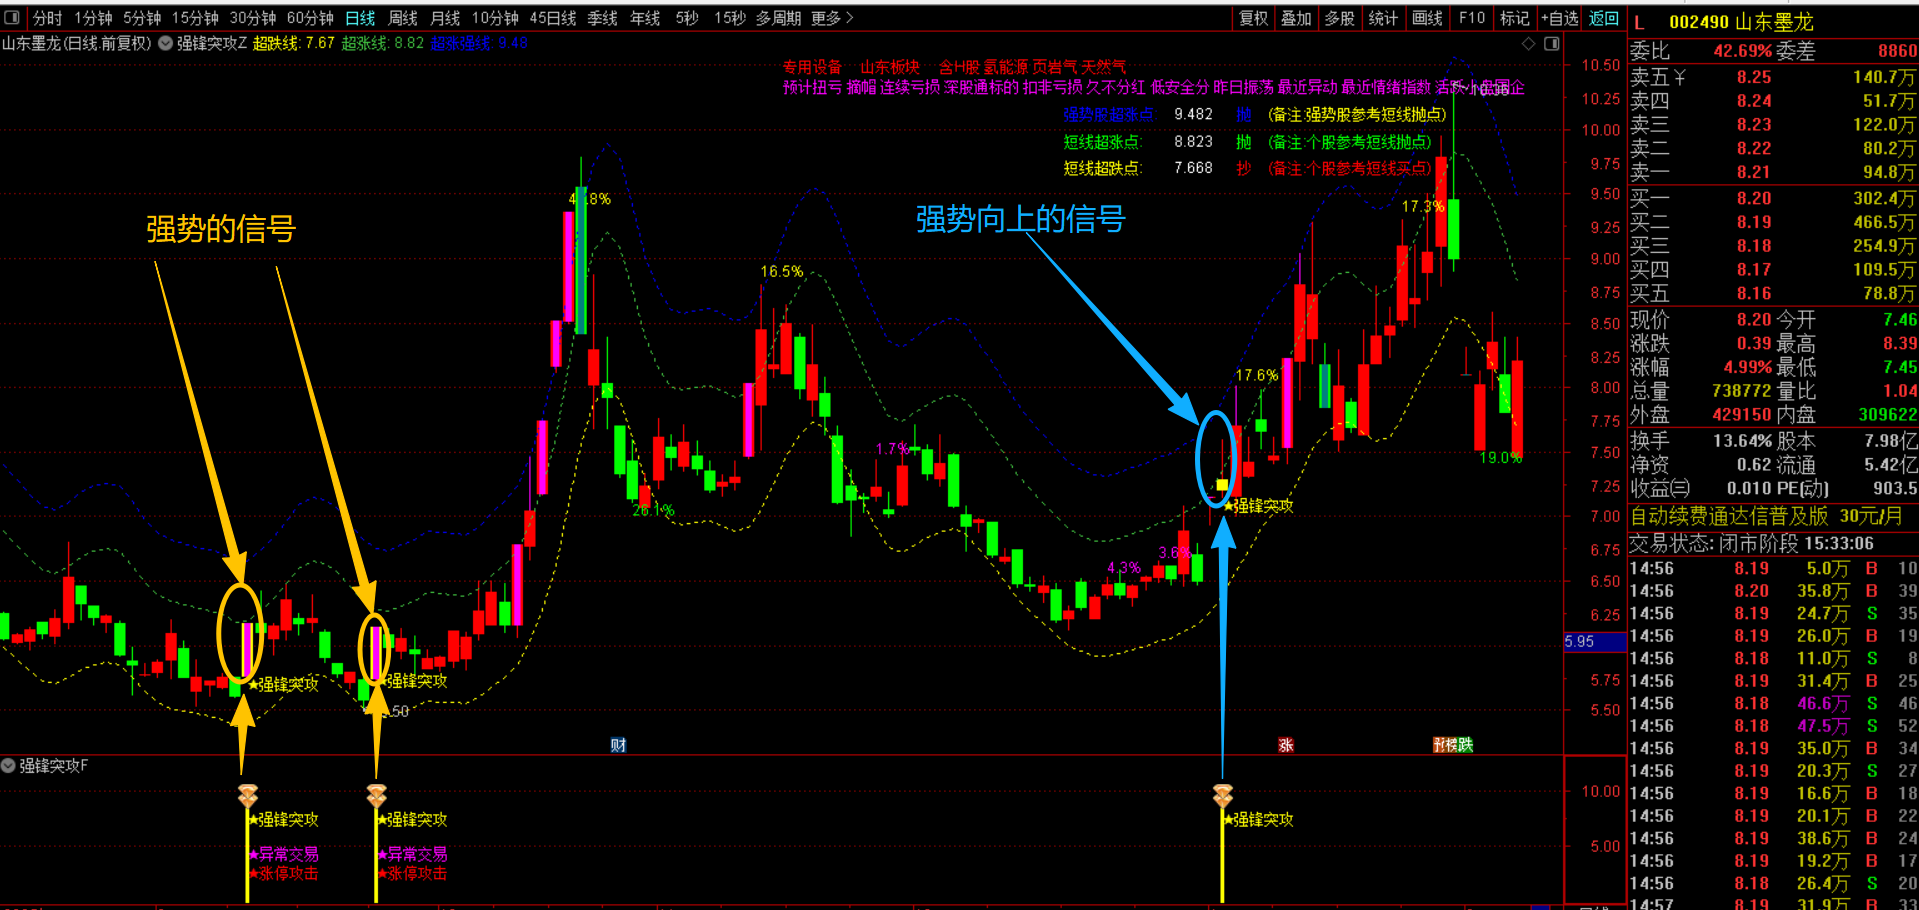Open the 45日线 period

point(553,18)
